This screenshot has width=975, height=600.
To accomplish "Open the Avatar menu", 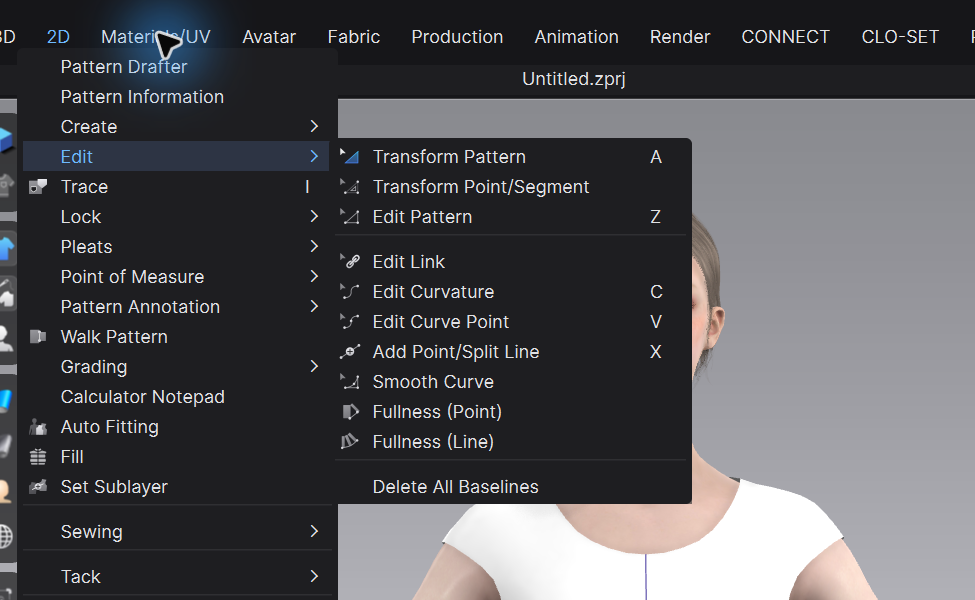I will pyautogui.click(x=269, y=37).
